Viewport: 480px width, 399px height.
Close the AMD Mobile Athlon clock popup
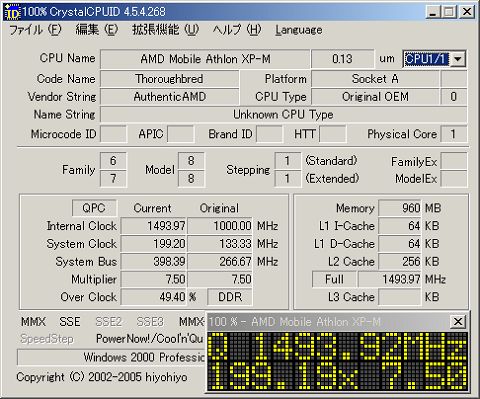(x=458, y=322)
